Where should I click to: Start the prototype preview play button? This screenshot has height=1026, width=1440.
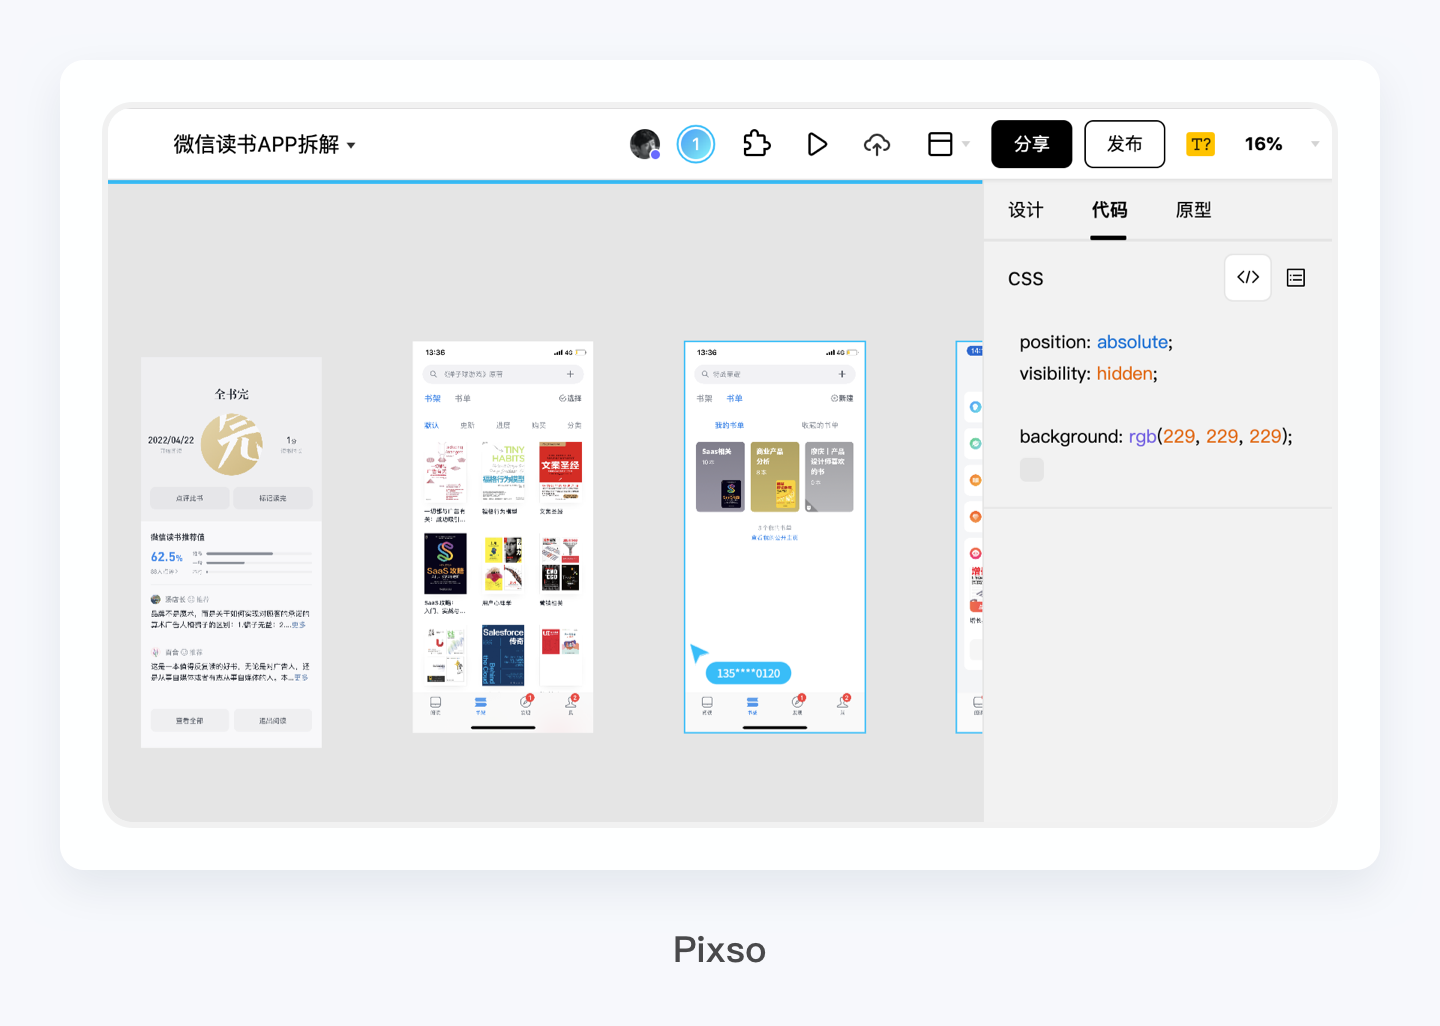[x=817, y=144]
